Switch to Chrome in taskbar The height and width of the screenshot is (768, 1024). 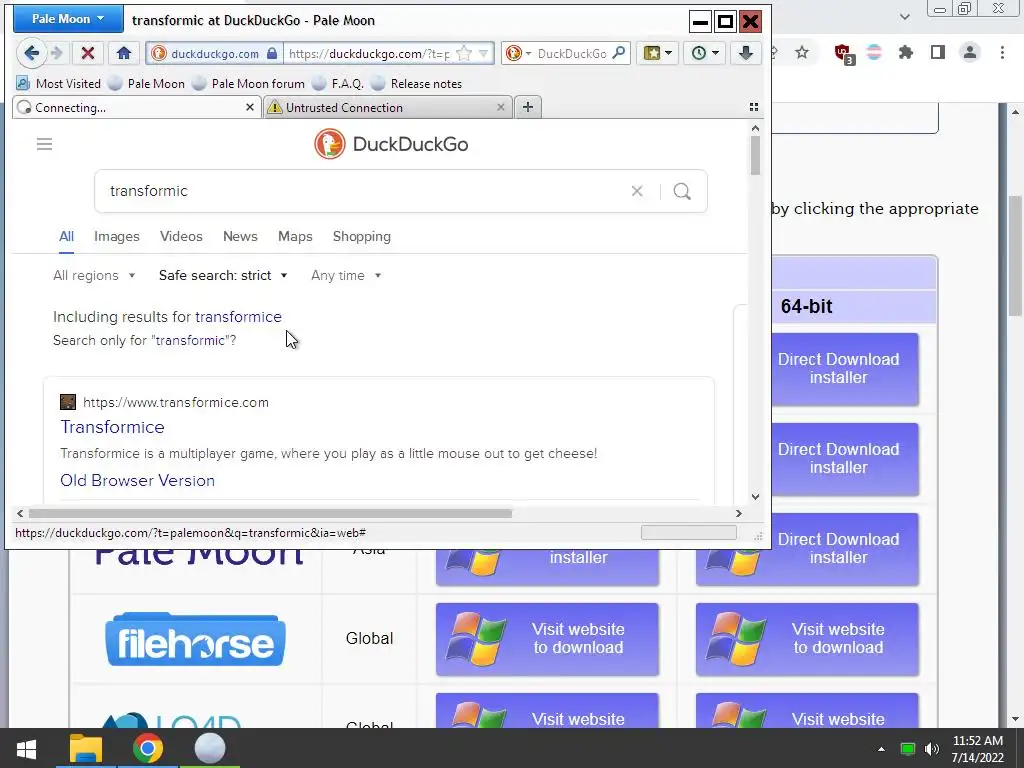148,748
